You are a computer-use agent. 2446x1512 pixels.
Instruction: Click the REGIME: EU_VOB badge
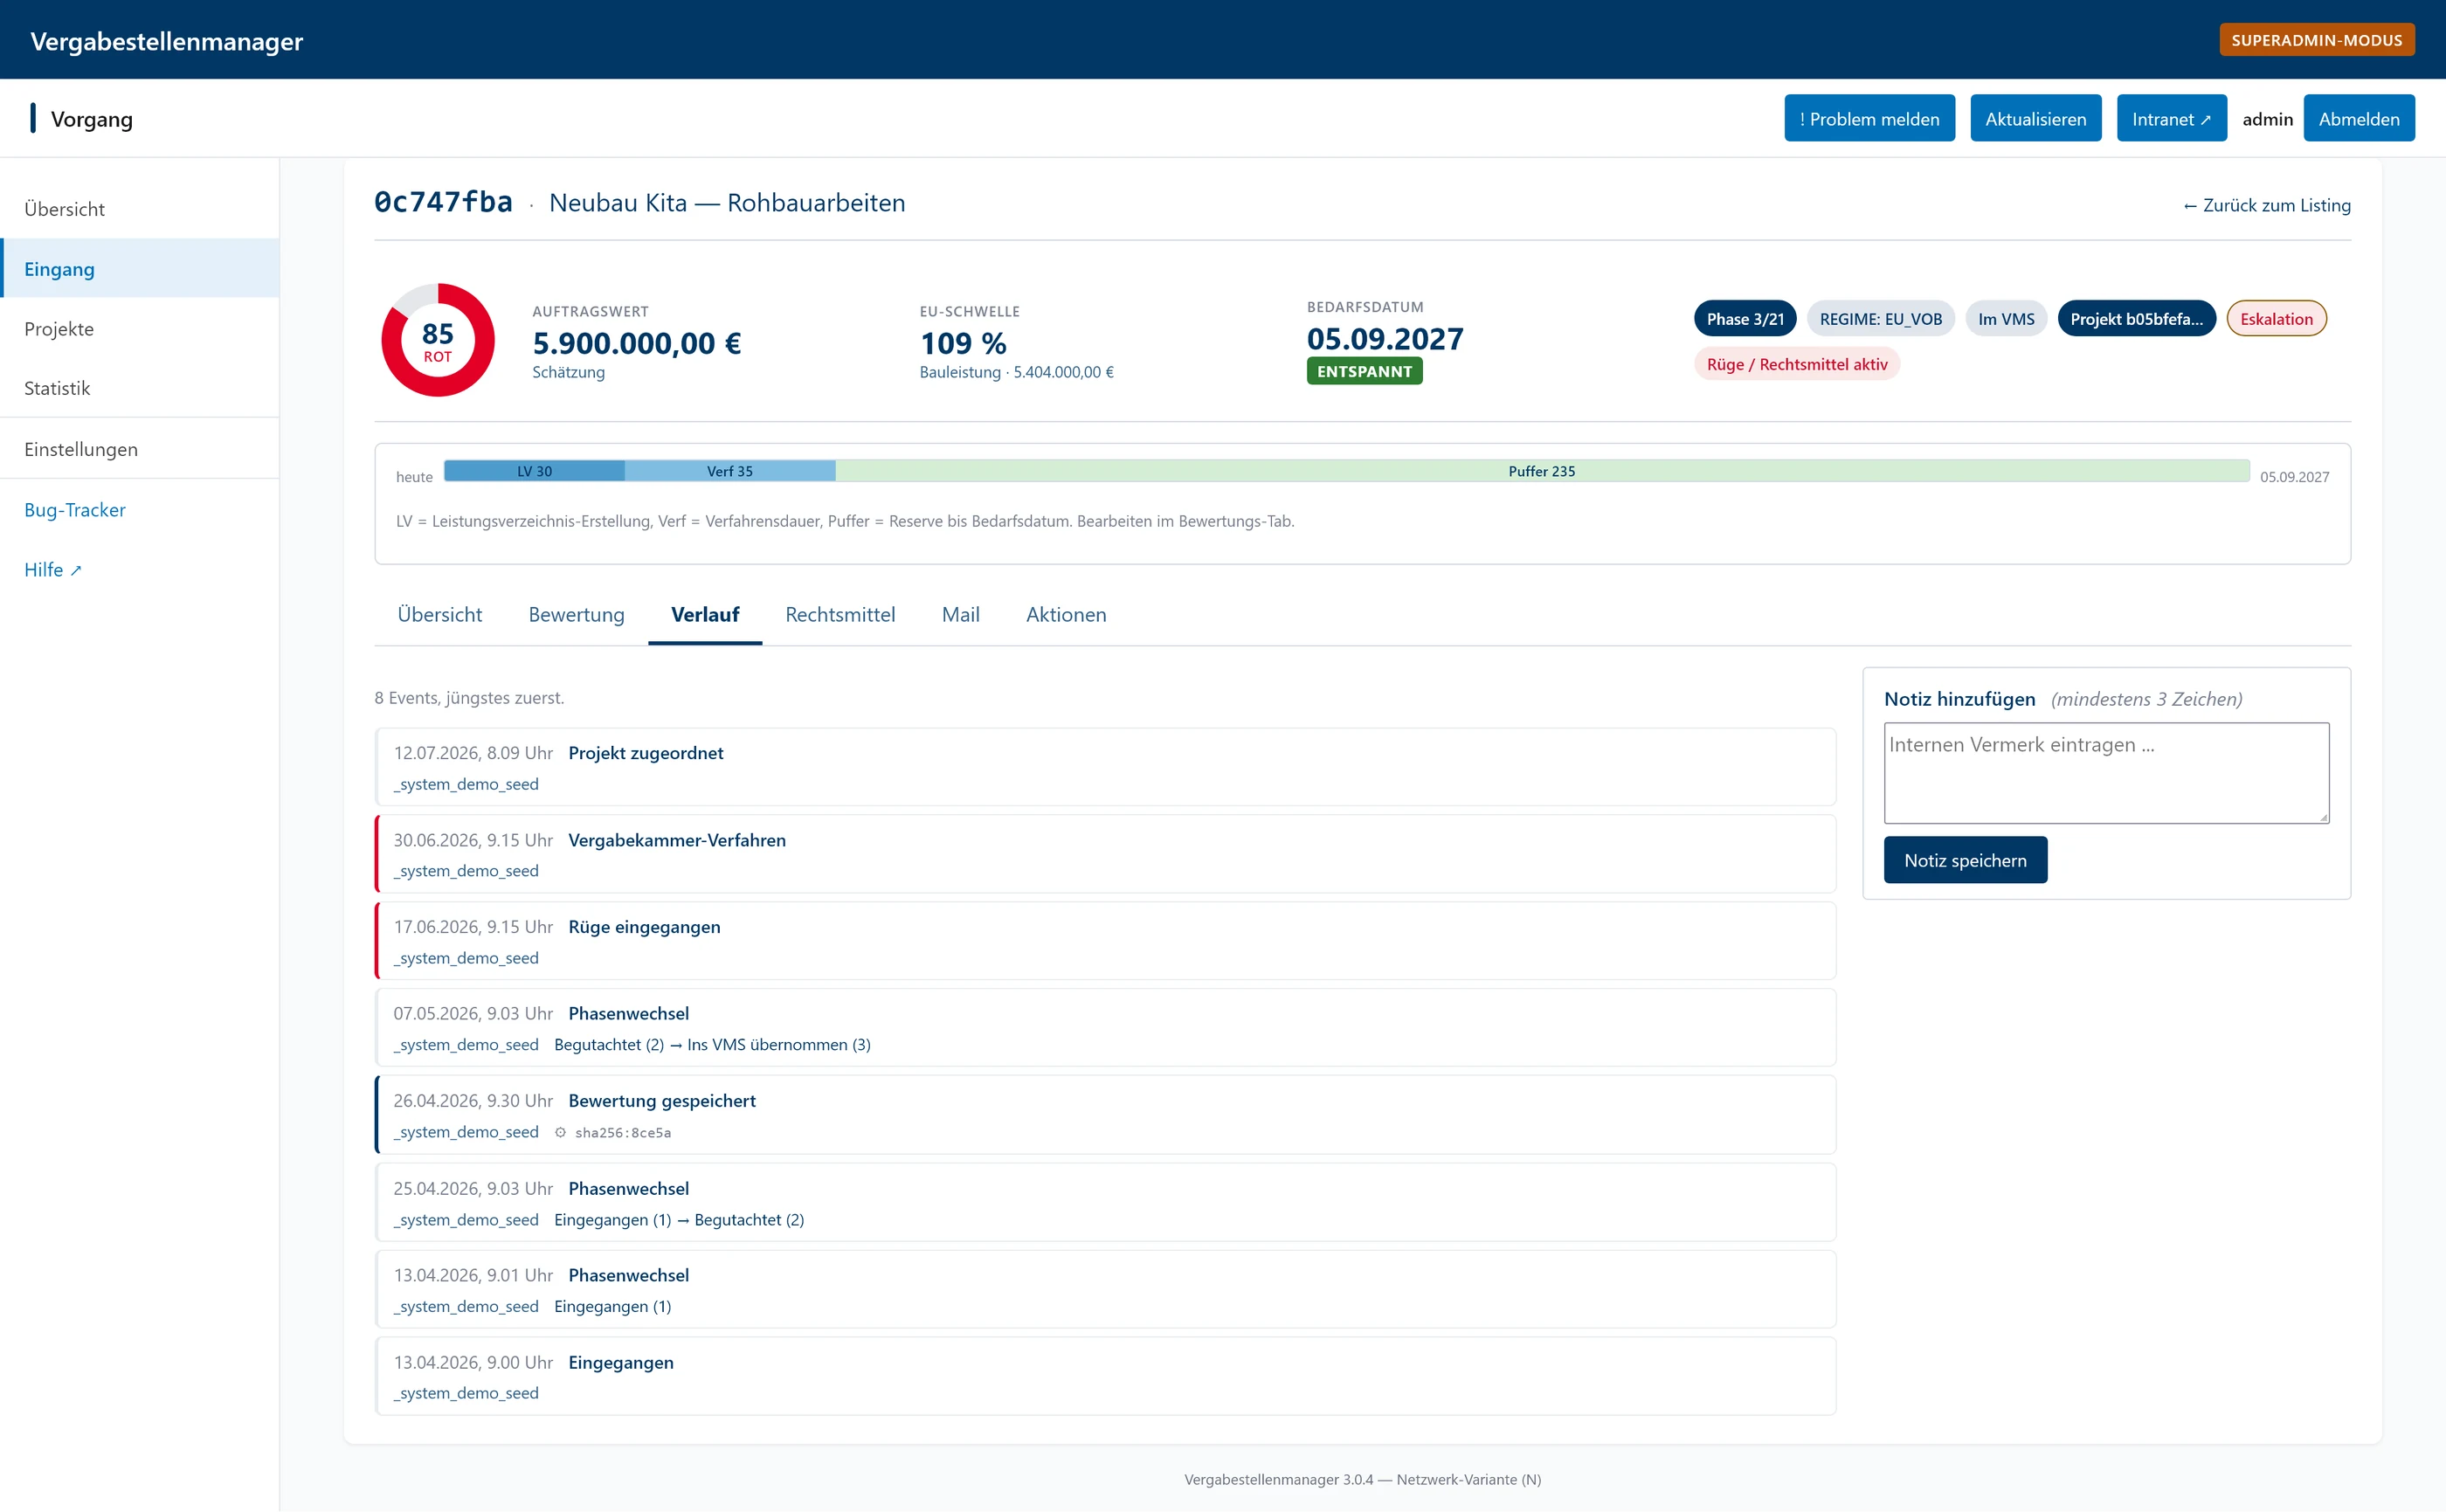coord(1880,318)
